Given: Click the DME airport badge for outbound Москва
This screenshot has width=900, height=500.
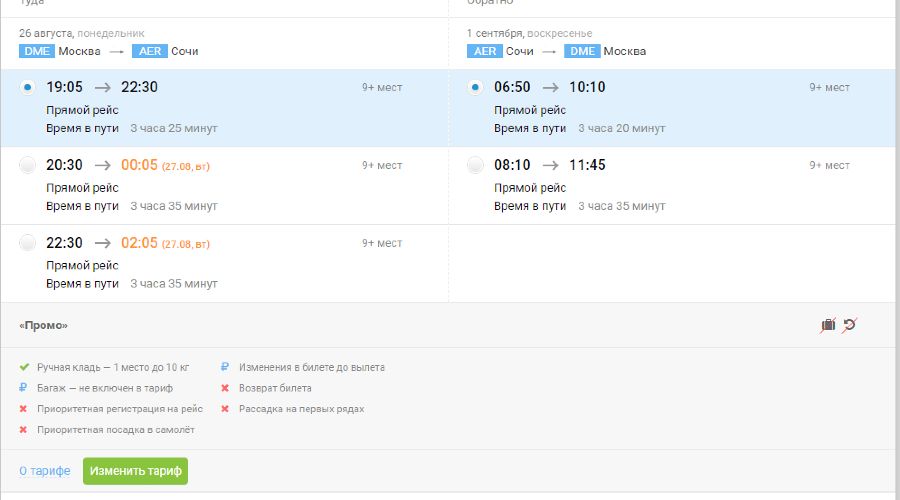Looking at the screenshot, I should click(36, 51).
